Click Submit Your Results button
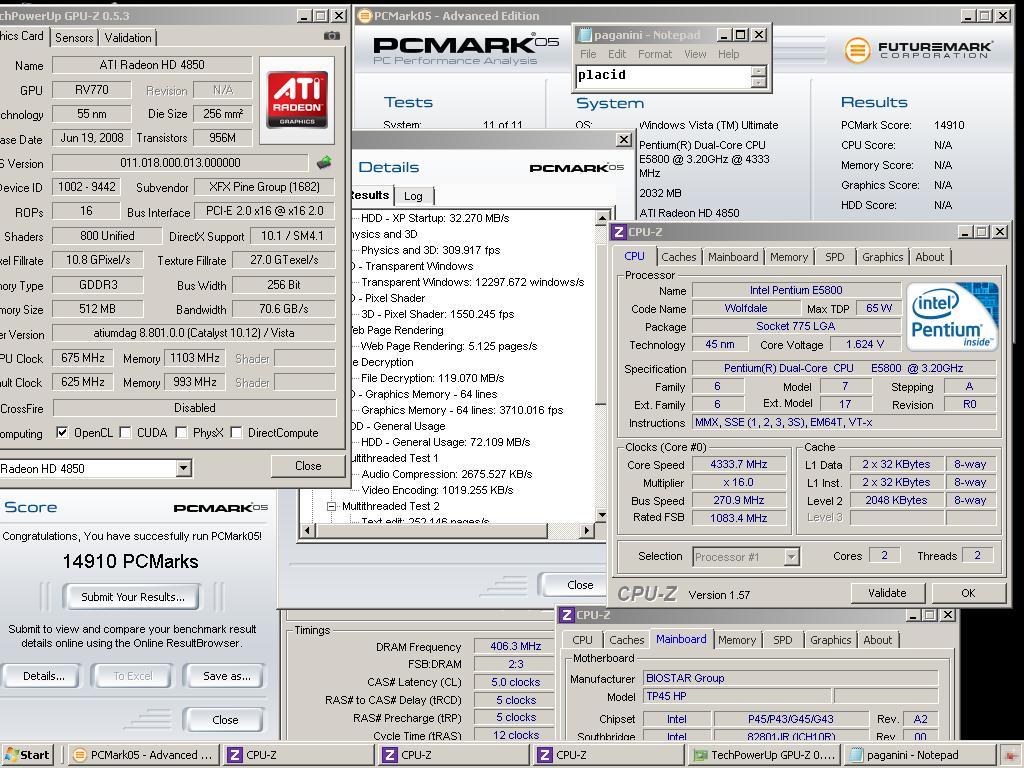 [133, 597]
